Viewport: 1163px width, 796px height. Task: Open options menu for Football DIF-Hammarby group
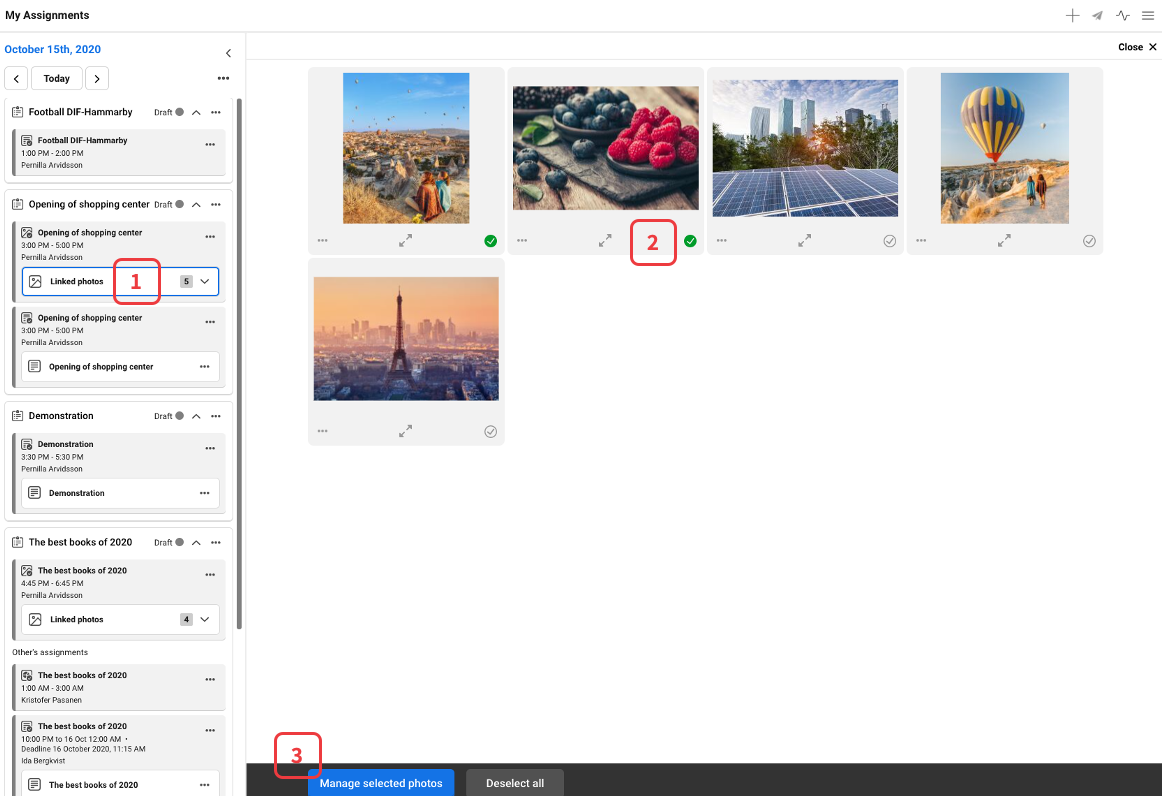(x=215, y=113)
